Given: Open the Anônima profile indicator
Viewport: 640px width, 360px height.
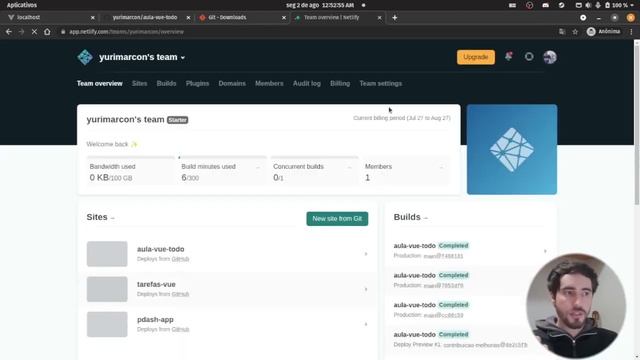Looking at the screenshot, I should pos(604,31).
